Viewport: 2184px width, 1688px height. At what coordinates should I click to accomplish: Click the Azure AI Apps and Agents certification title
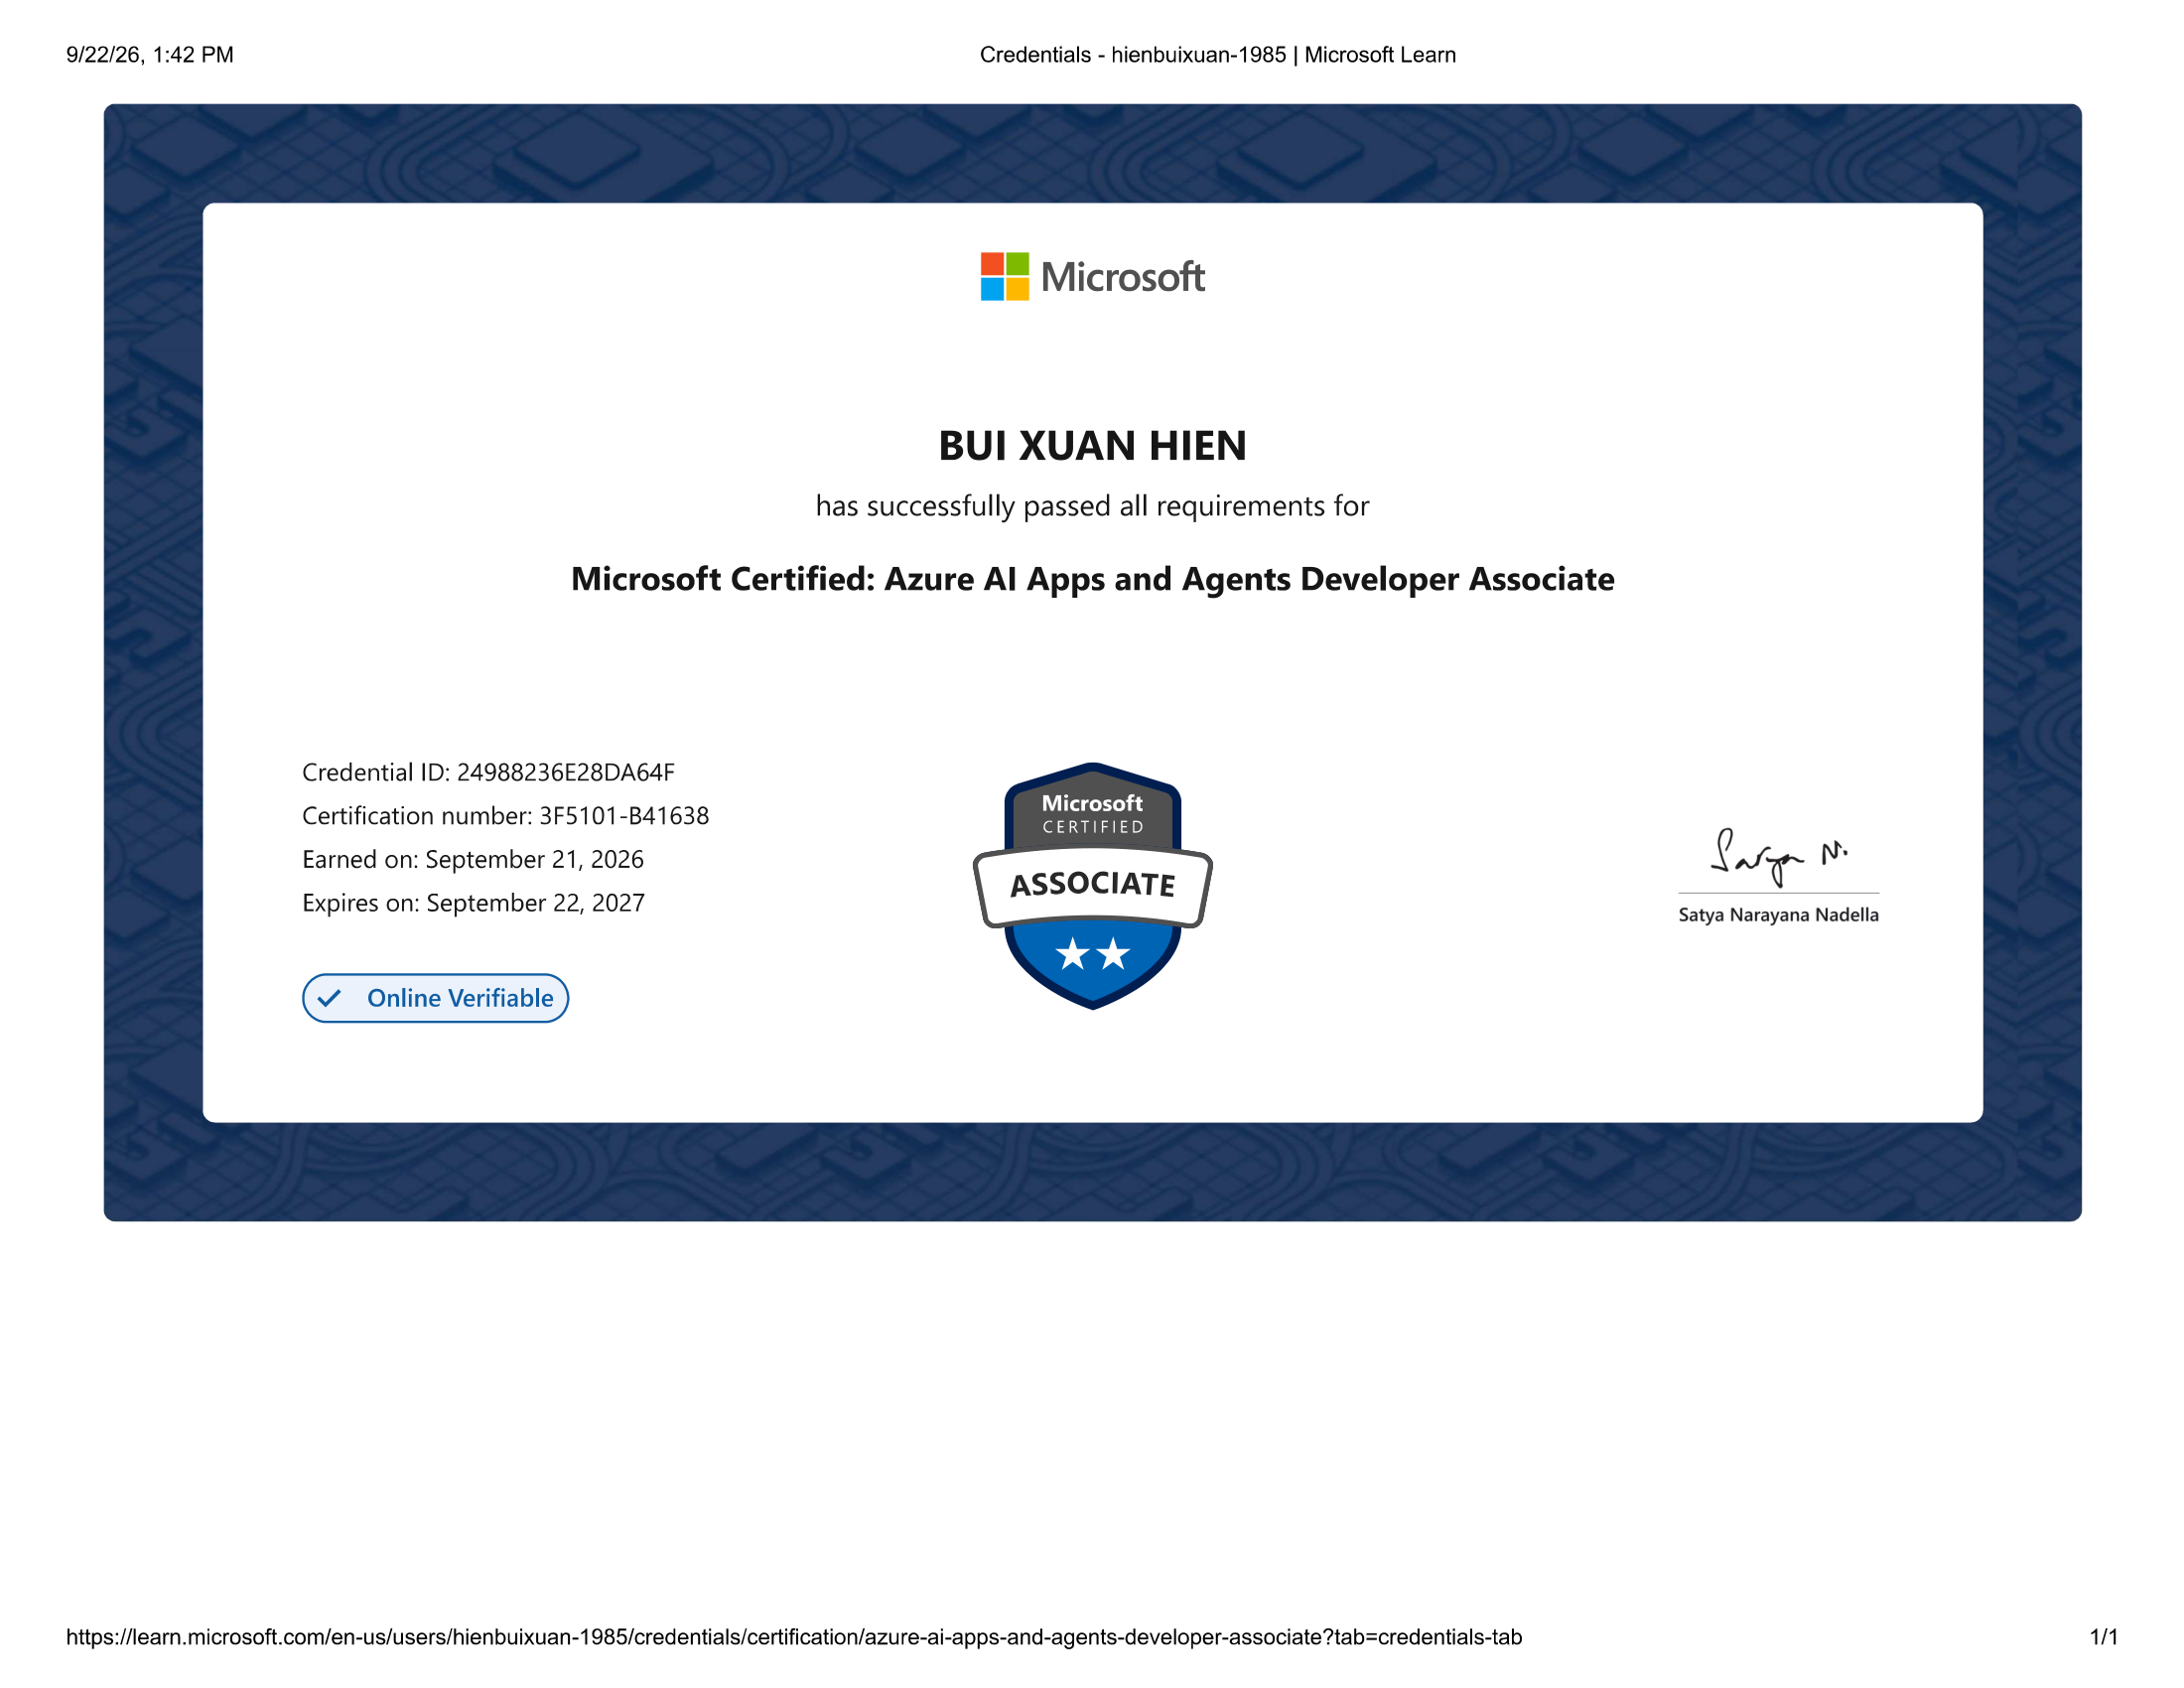coord(1092,579)
